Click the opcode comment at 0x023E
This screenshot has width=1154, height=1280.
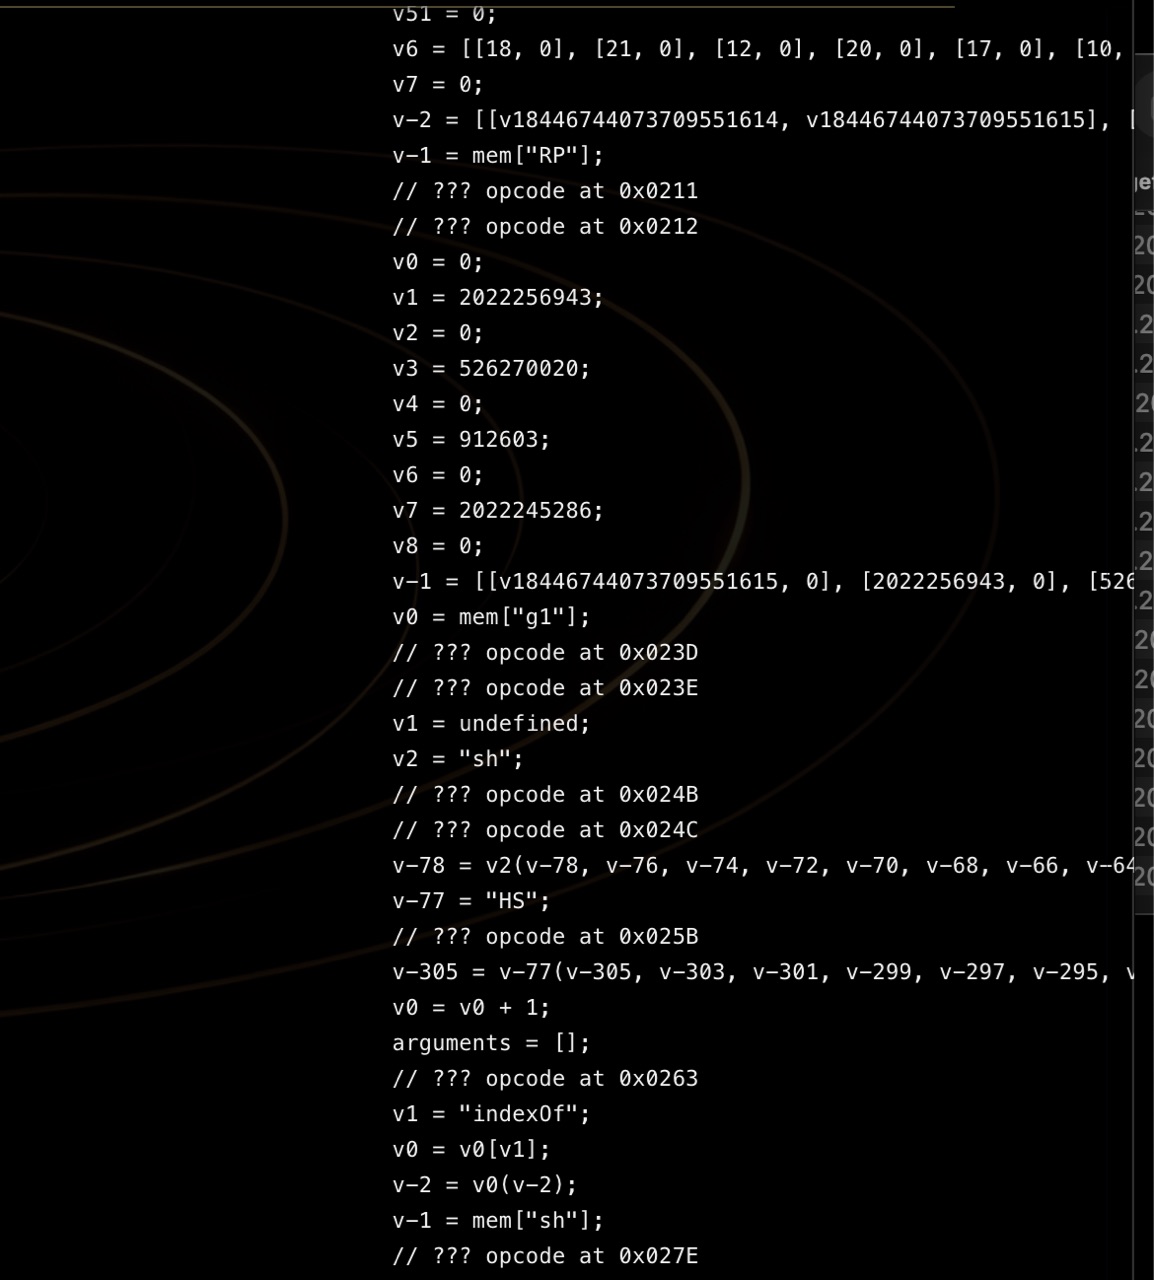tap(545, 688)
